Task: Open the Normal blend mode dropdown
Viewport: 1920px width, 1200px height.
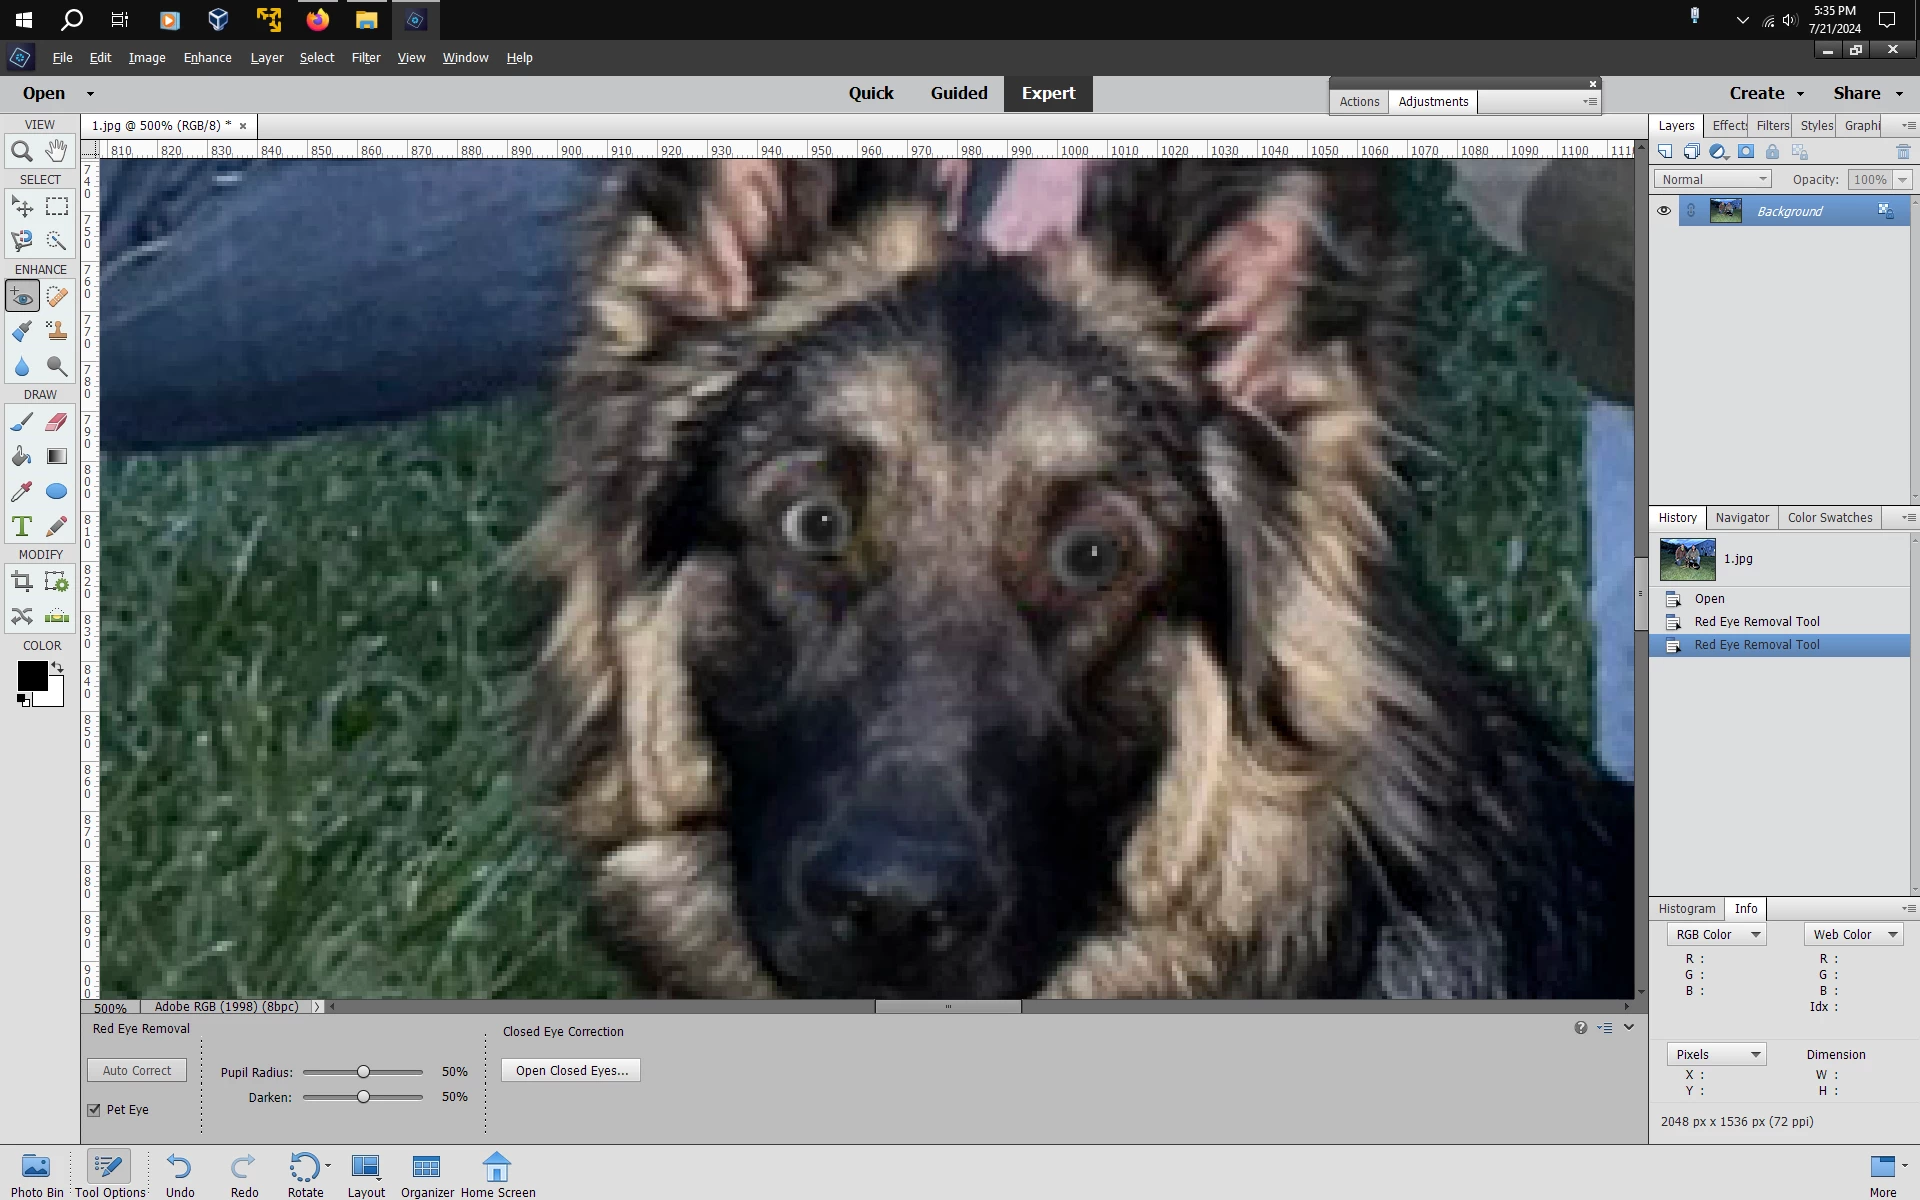Action: [x=1712, y=180]
